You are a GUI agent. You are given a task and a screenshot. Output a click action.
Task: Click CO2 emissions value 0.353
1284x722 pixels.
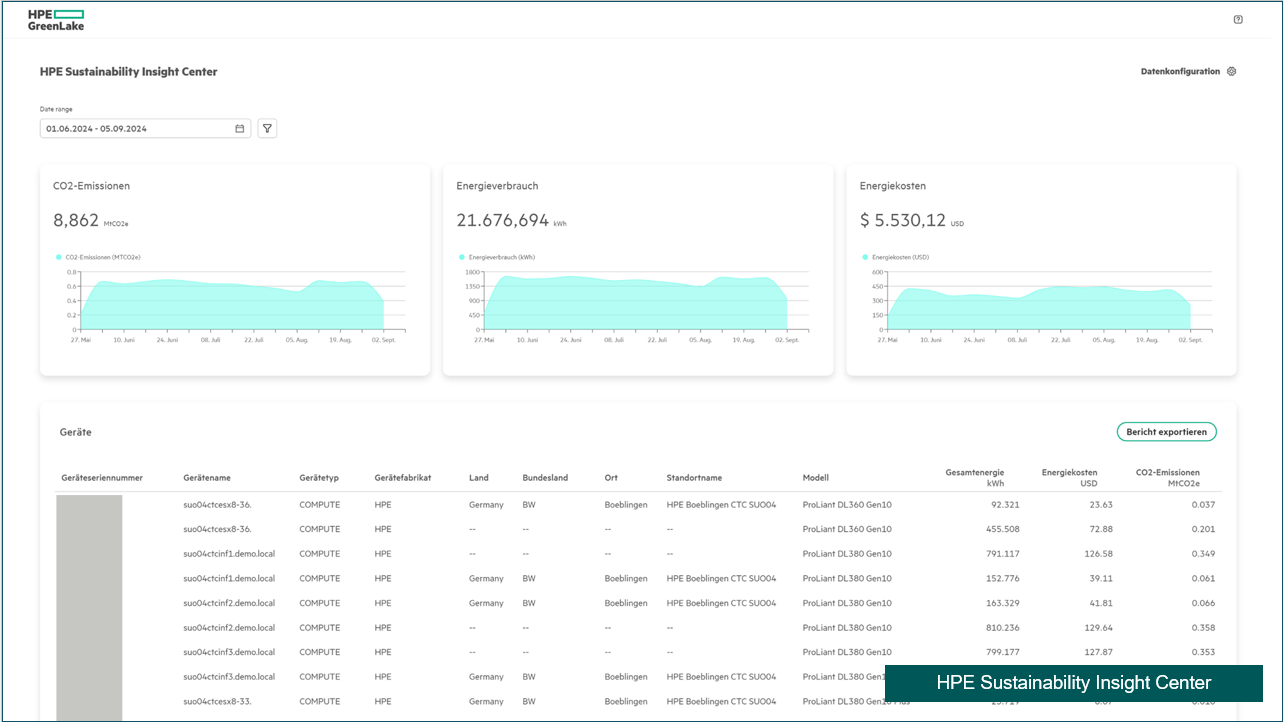pos(1204,652)
